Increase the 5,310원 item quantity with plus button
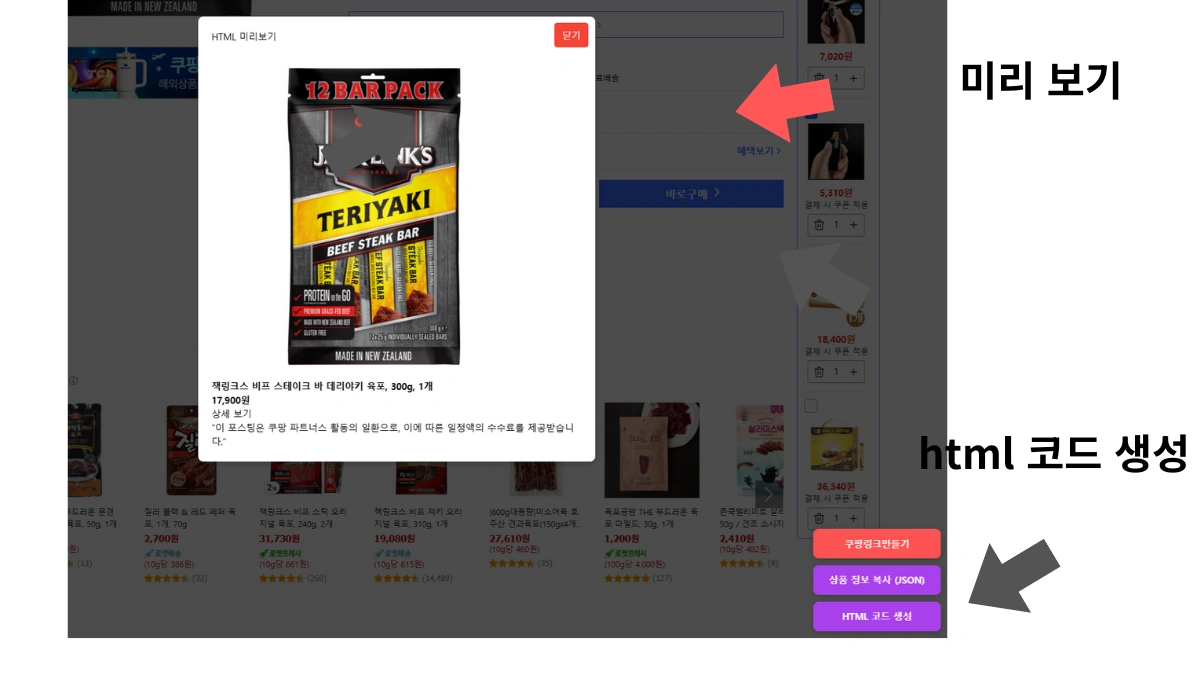The height and width of the screenshot is (675, 1200). click(853, 225)
